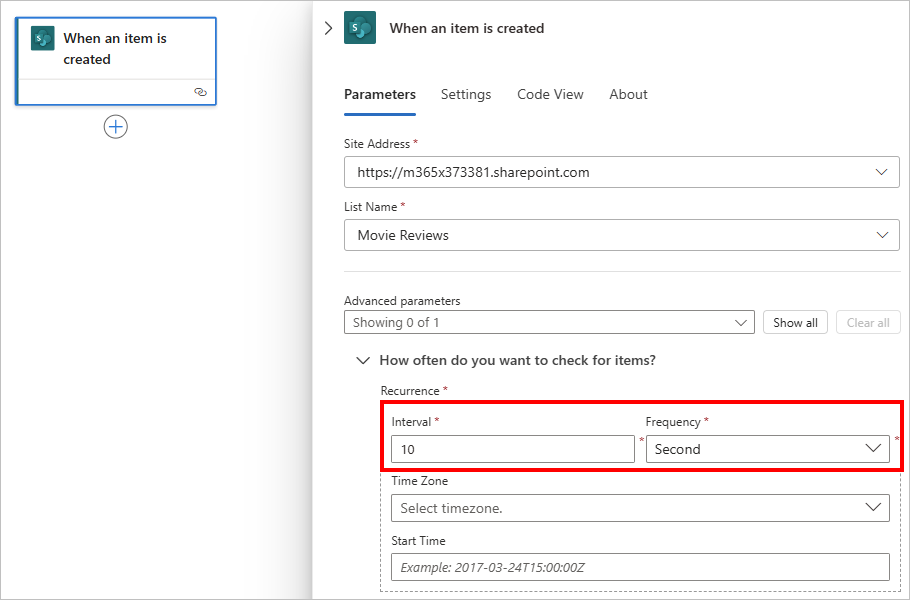Switch to the Parameters tab
This screenshot has width=910, height=600.
(380, 94)
